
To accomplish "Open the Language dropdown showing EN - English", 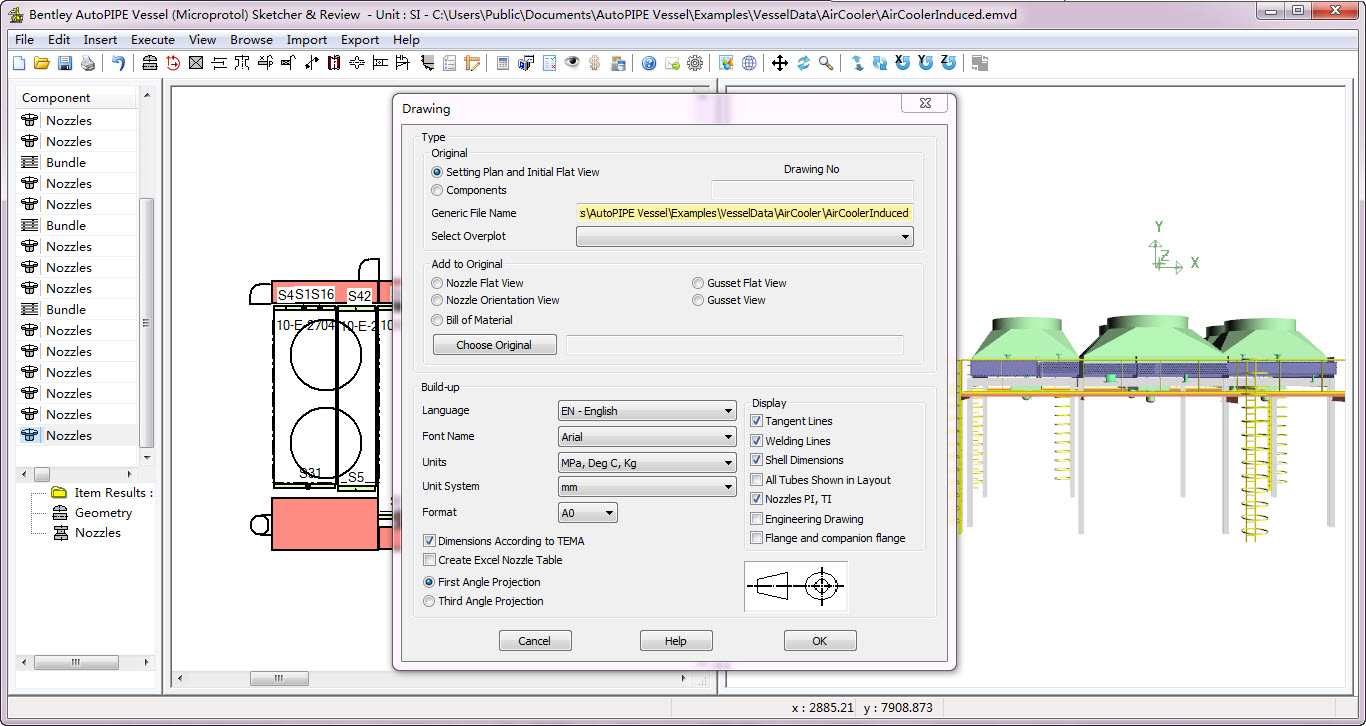I will pos(647,411).
